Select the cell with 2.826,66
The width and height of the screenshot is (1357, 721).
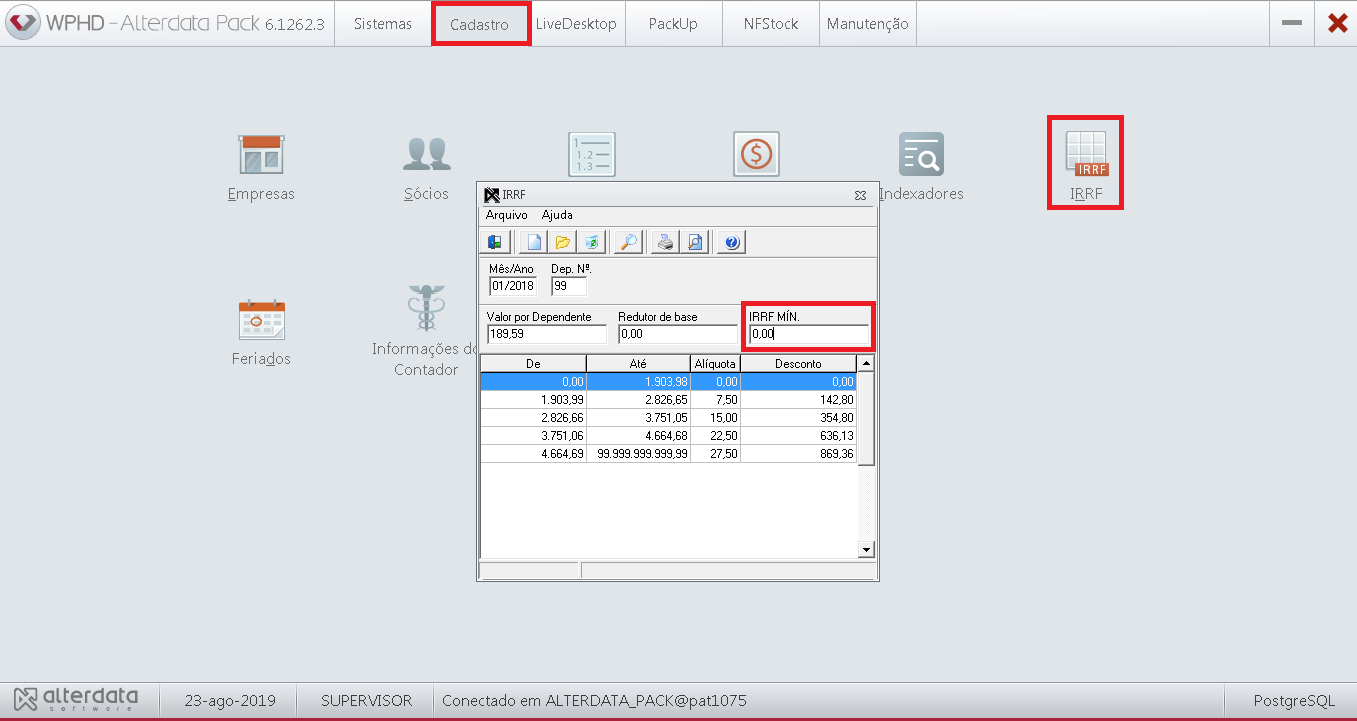(533, 417)
